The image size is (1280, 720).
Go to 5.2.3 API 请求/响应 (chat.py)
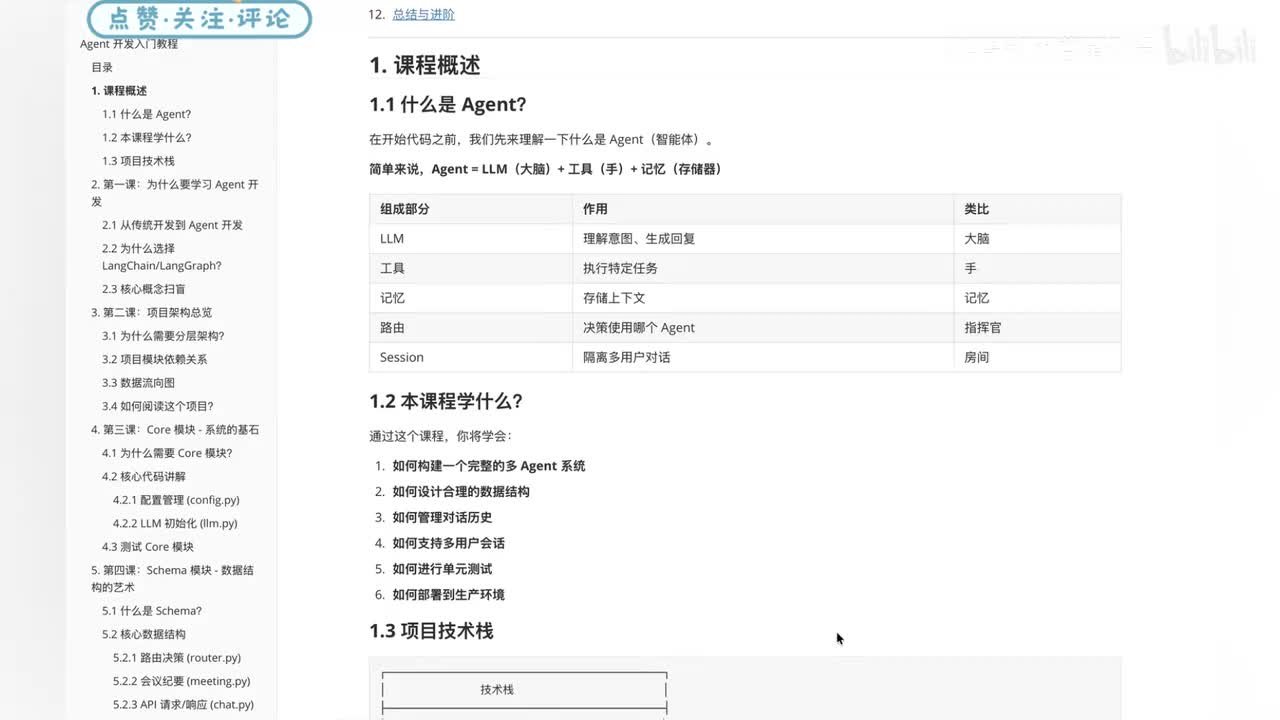pos(183,705)
